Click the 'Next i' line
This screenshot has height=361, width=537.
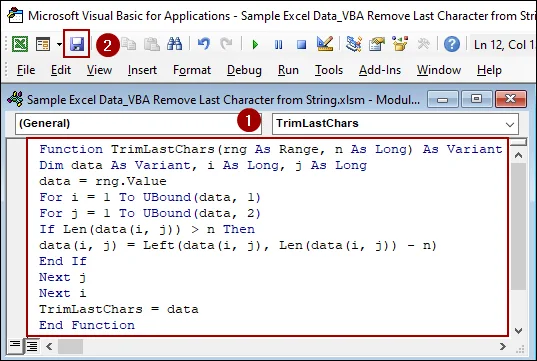pyautogui.click(x=63, y=293)
